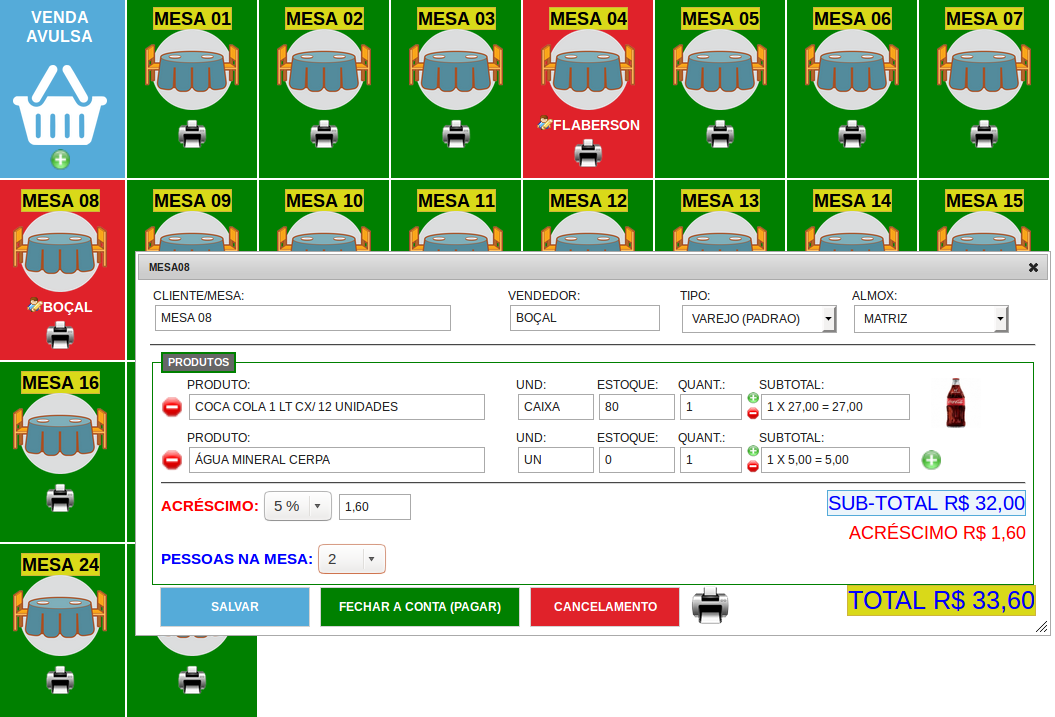Click the Coca Cola bottle thumbnail

coord(956,403)
